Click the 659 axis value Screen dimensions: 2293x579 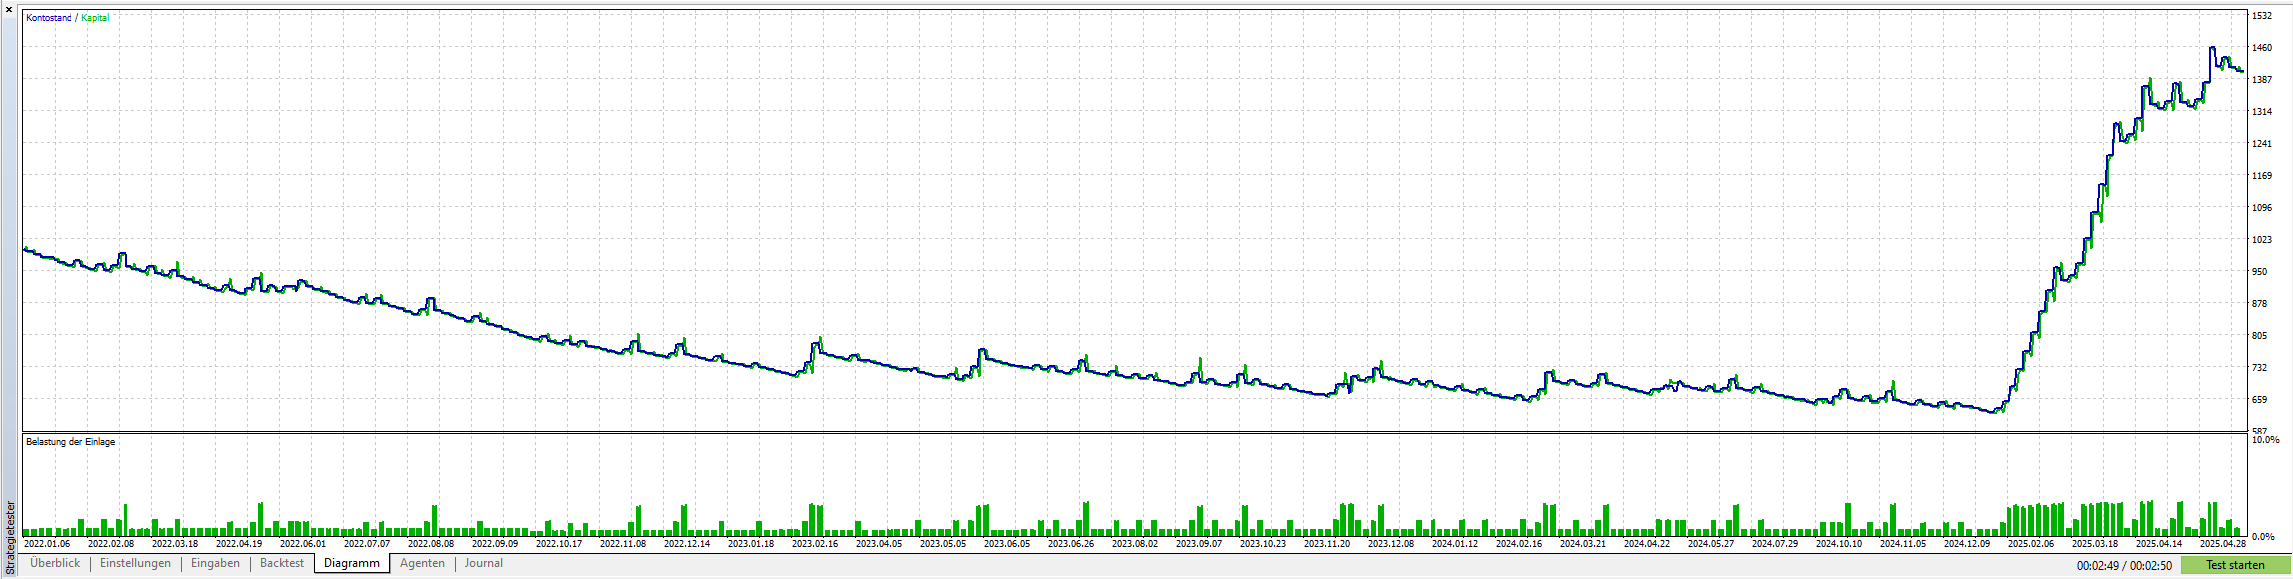2258,400
